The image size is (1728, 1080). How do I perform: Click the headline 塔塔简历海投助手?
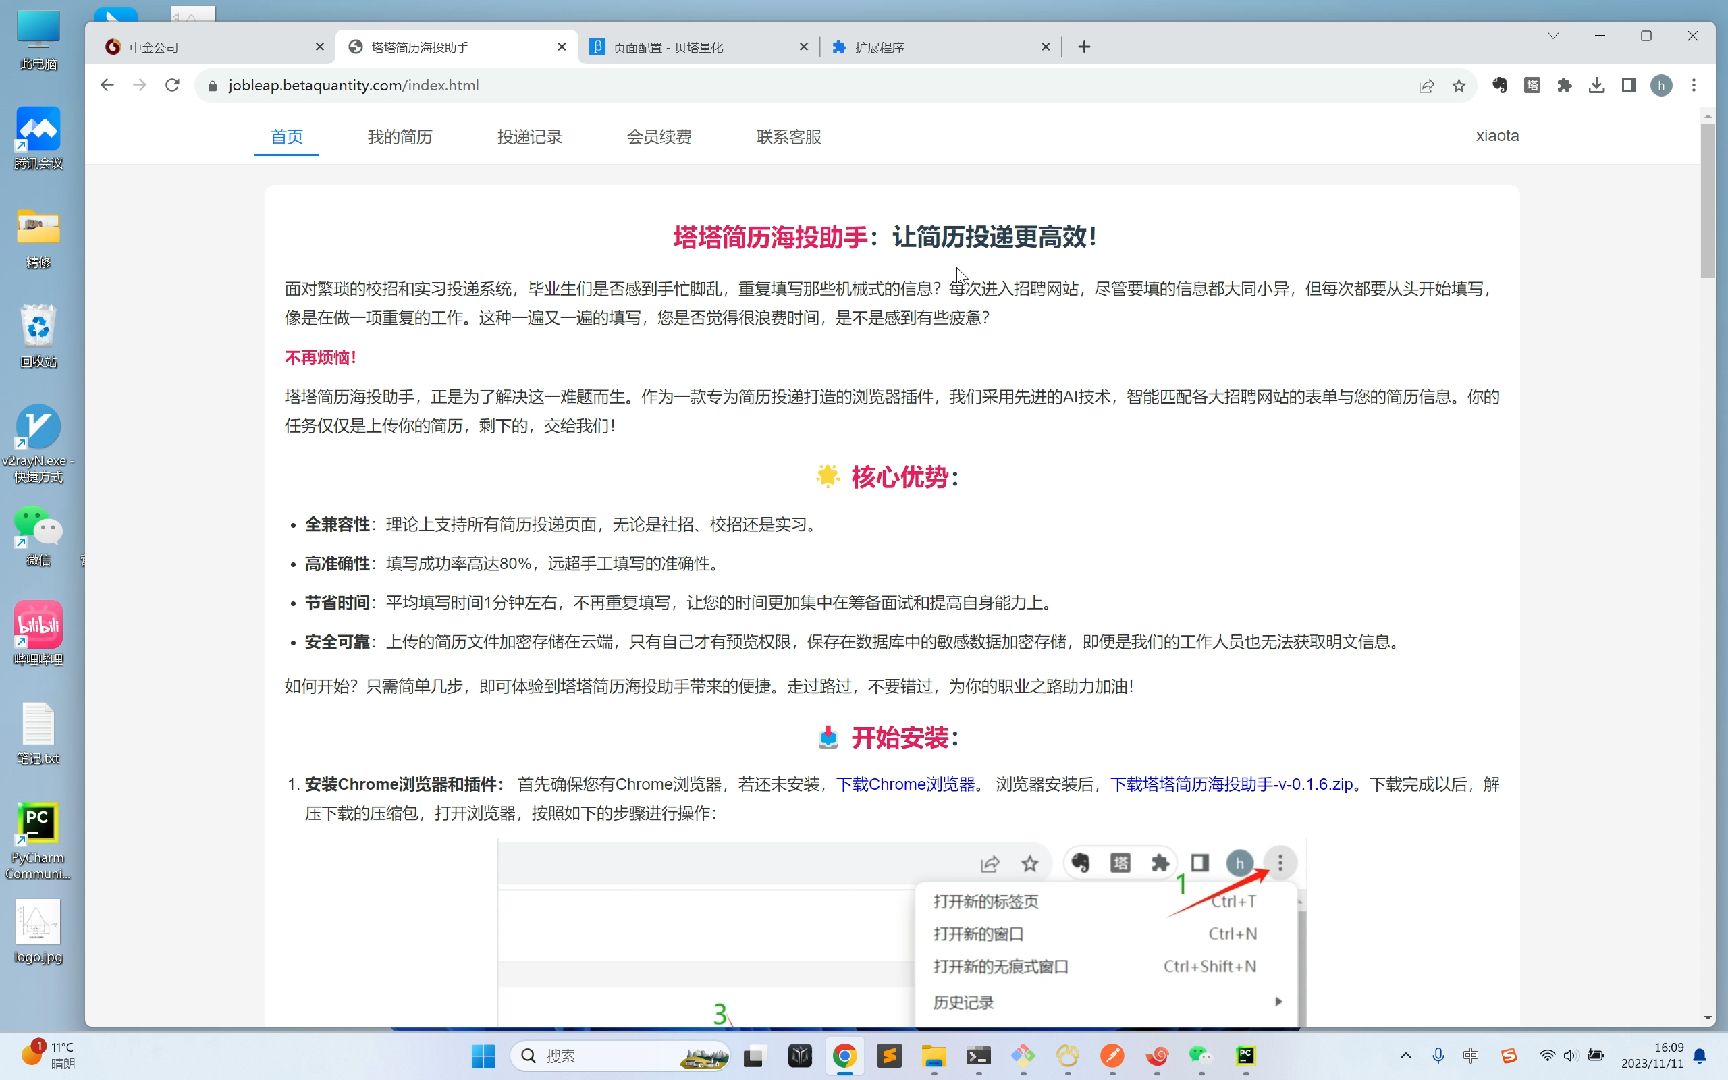tap(770, 237)
